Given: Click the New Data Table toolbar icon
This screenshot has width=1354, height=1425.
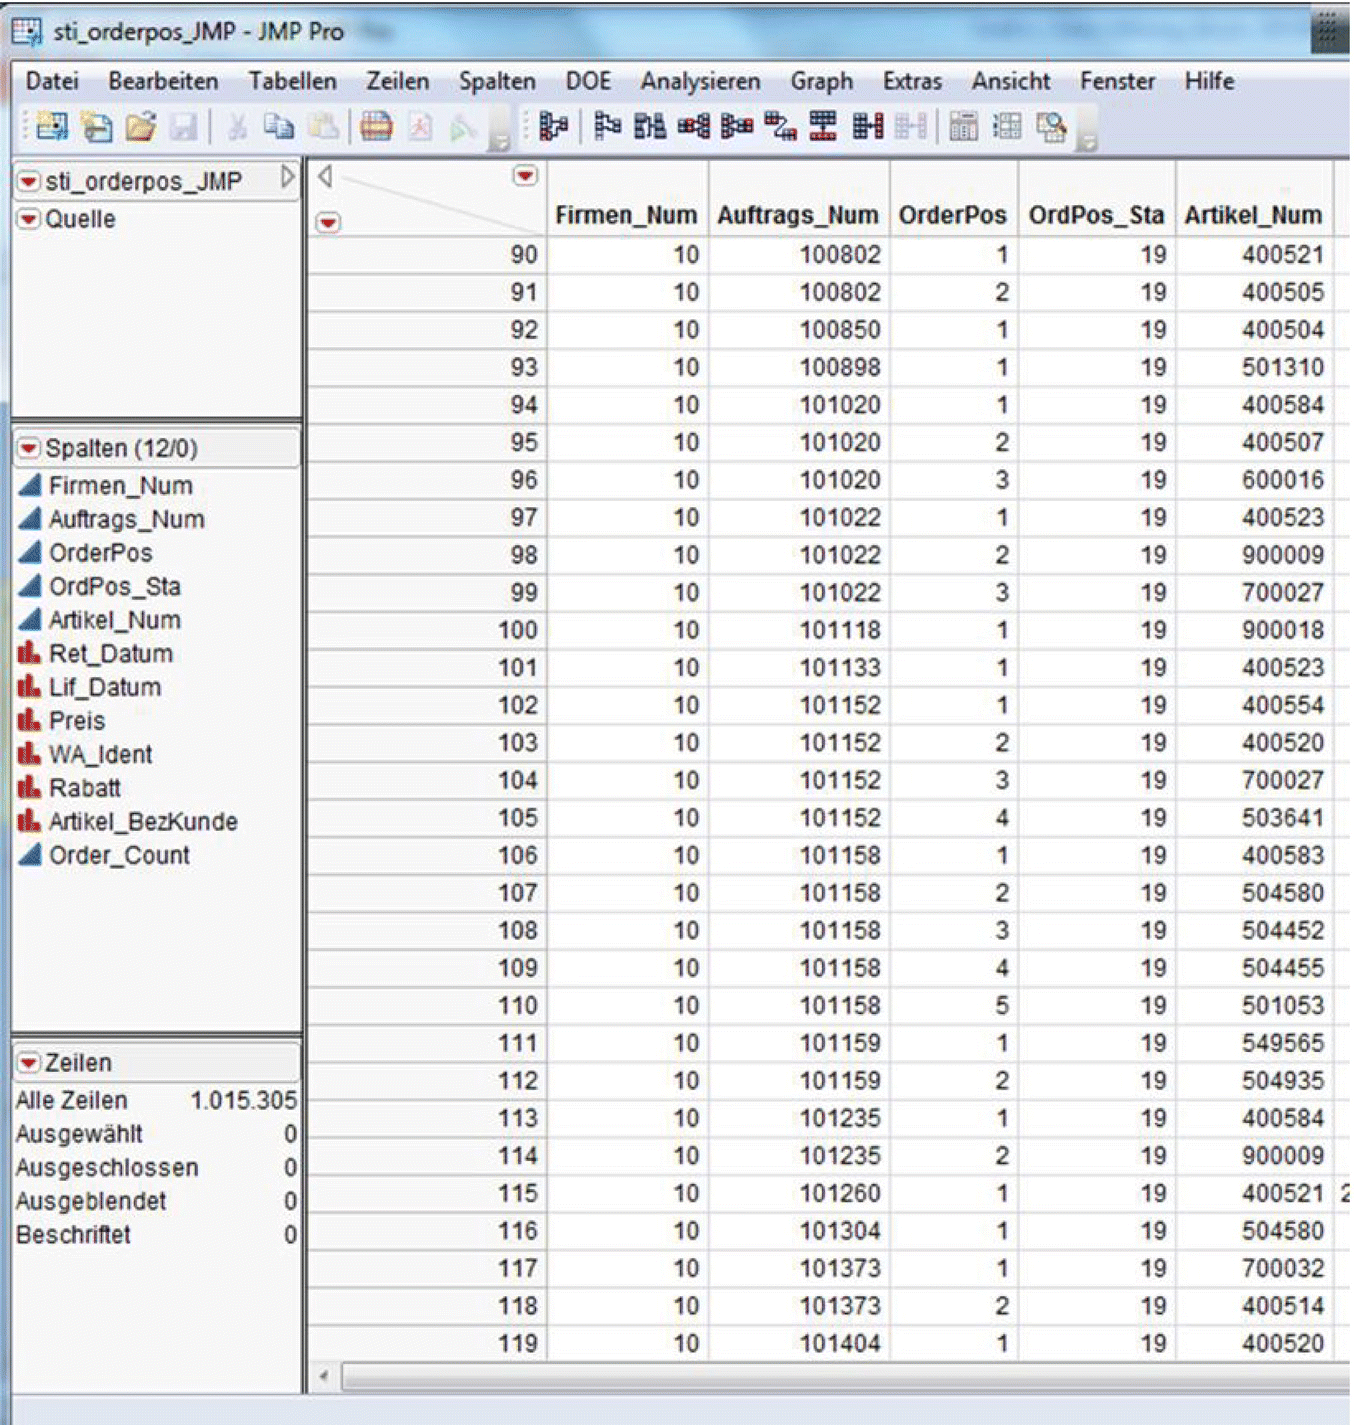Looking at the screenshot, I should 52,127.
